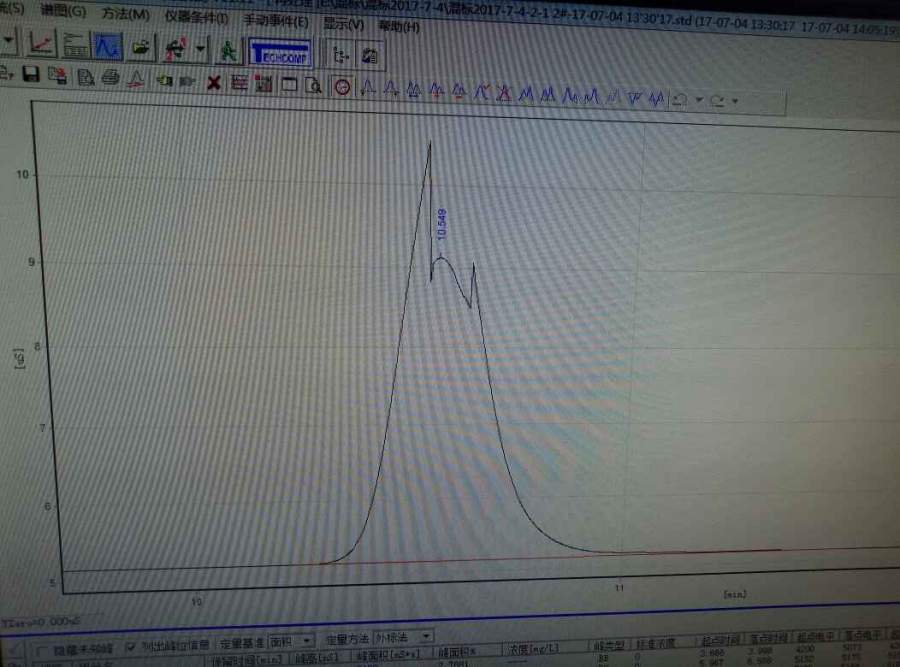The height and width of the screenshot is (667, 900).
Task: Click the clipboard icon at the top toolbar end
Action: coord(370,56)
